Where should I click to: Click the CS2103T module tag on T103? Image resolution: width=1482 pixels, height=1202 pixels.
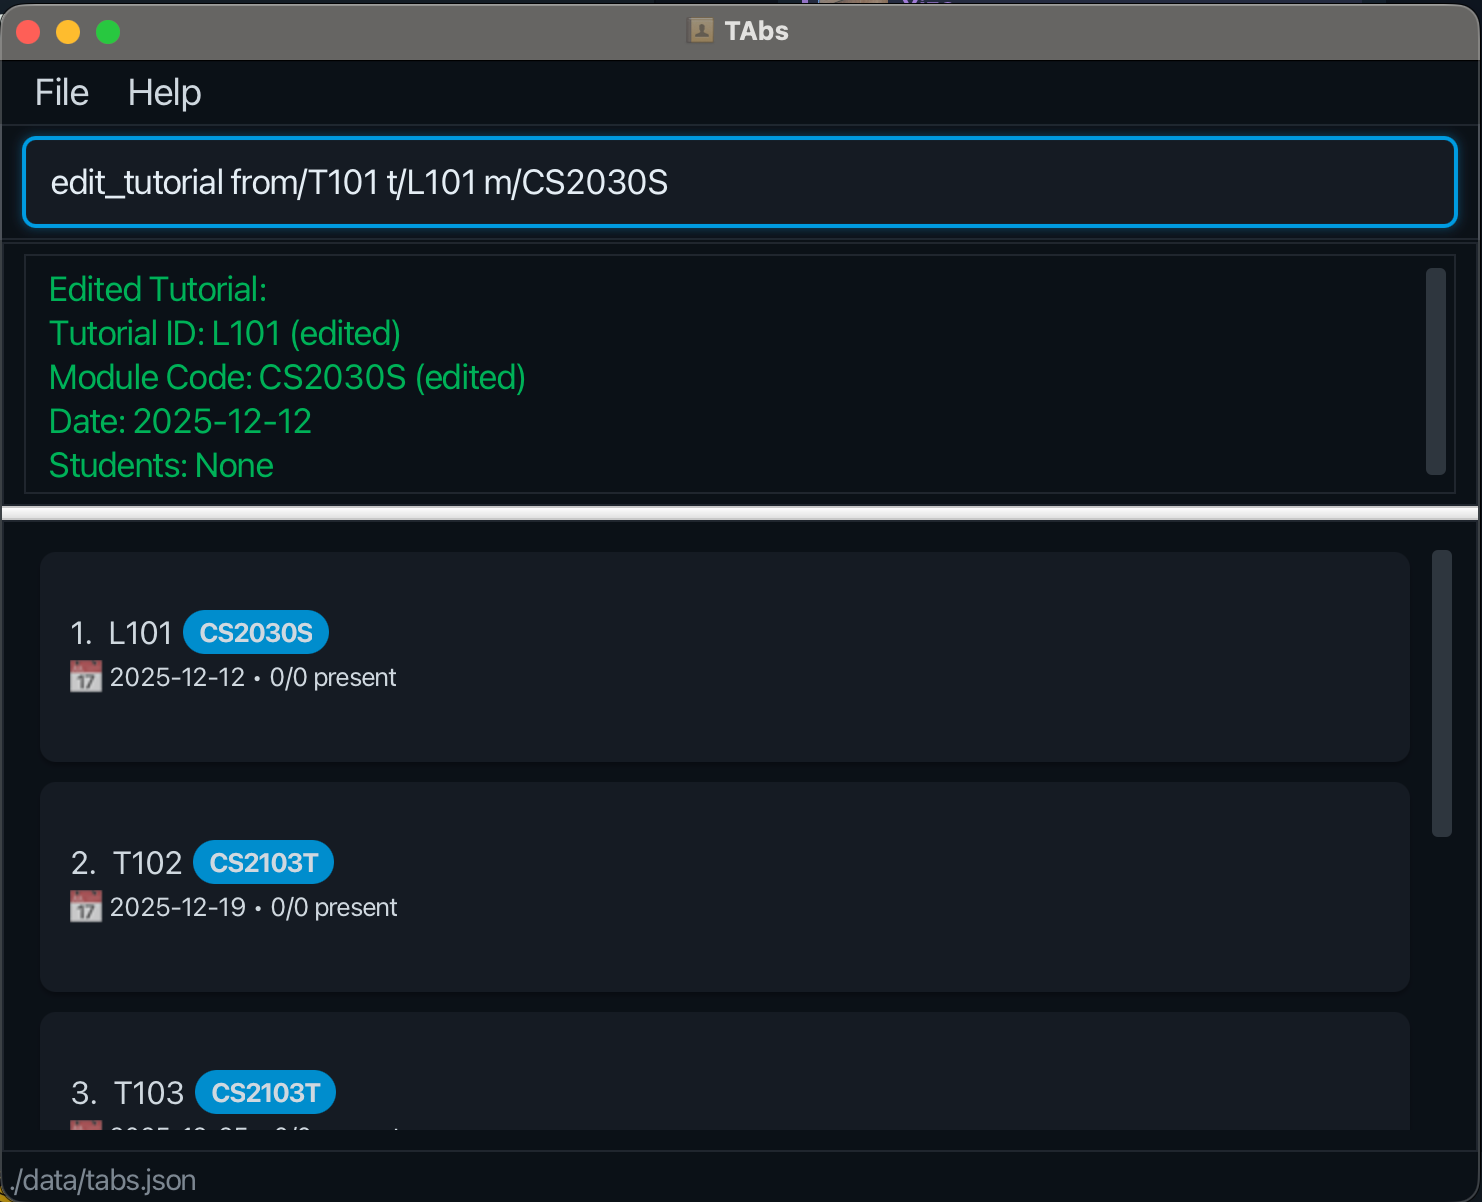pos(265,1092)
